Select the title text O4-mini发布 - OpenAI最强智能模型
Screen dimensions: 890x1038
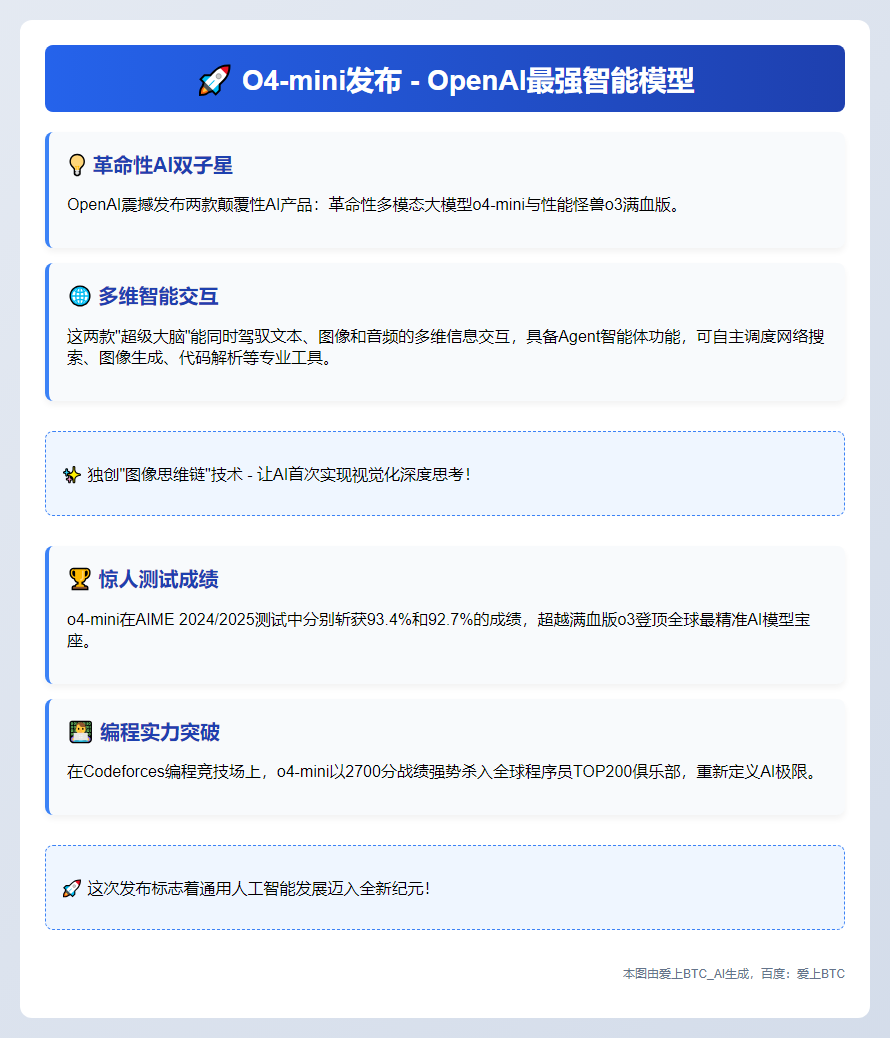[468, 80]
